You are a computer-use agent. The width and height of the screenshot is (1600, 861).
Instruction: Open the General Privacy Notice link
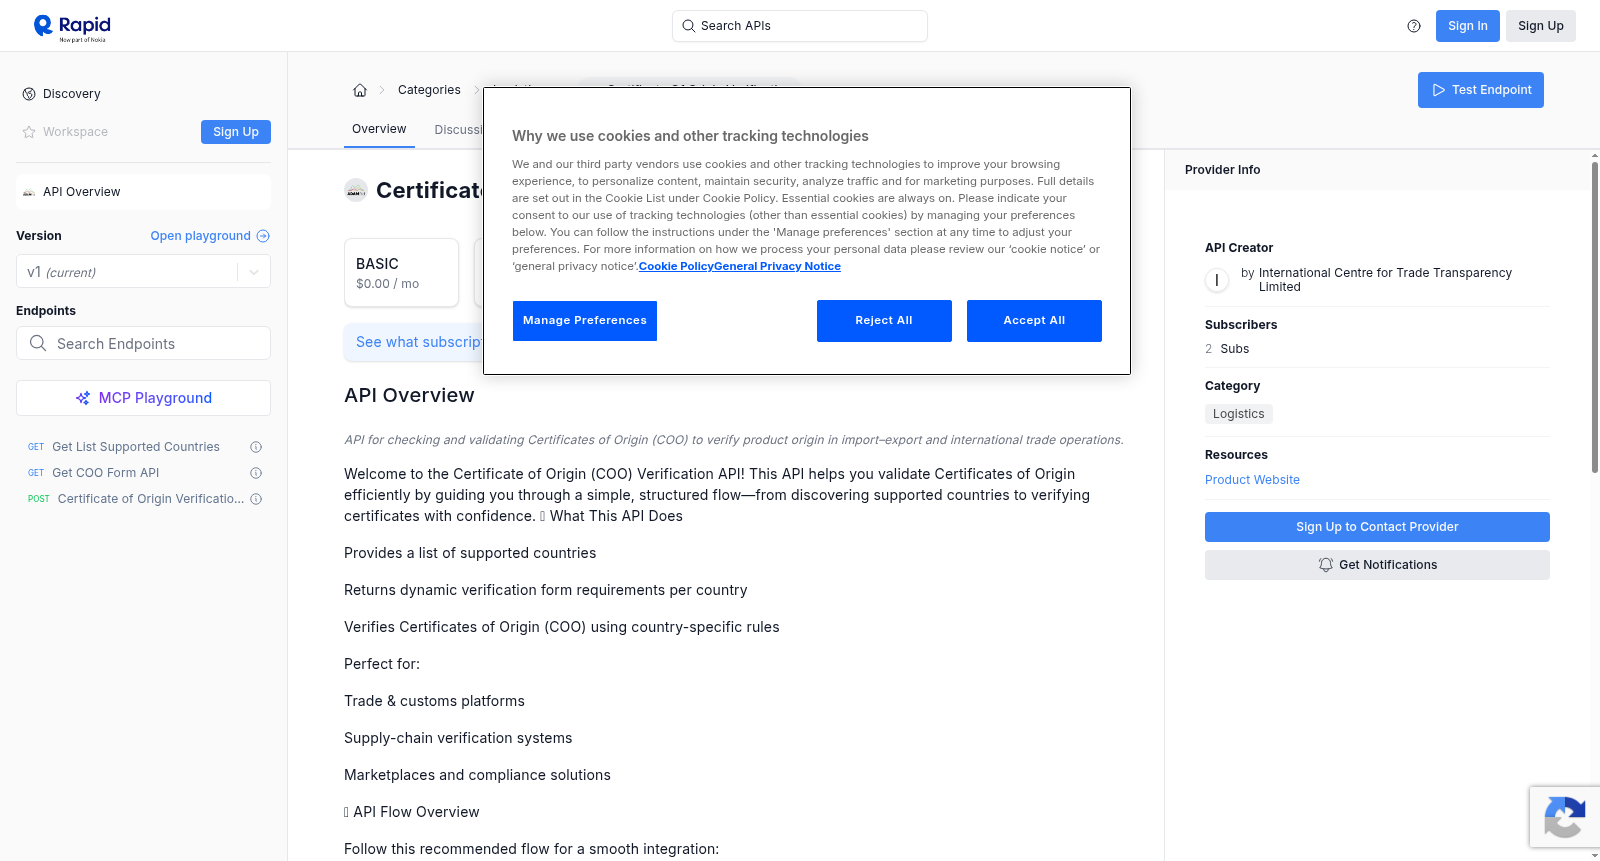click(x=777, y=266)
